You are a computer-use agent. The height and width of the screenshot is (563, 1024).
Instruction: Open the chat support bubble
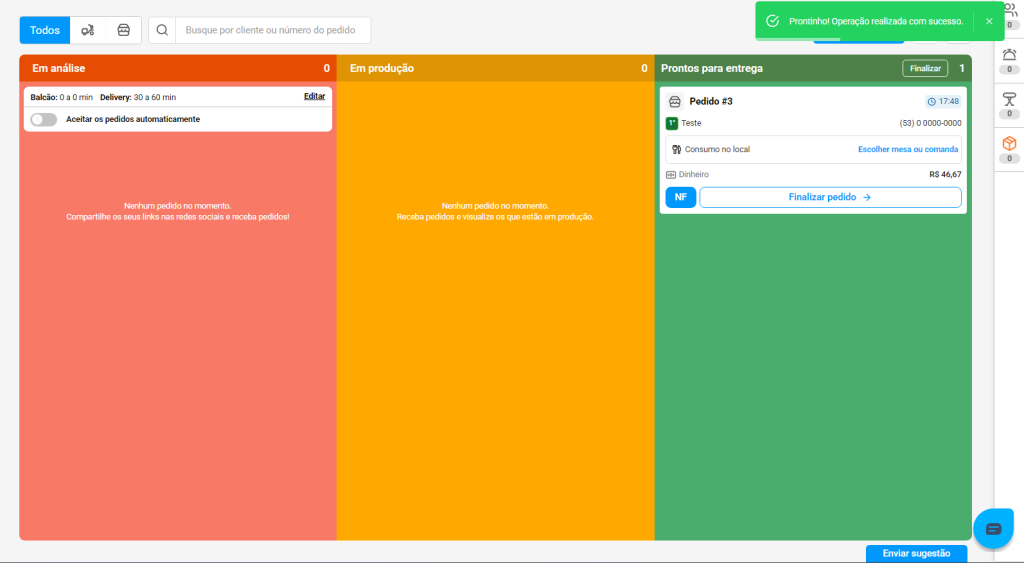[993, 528]
